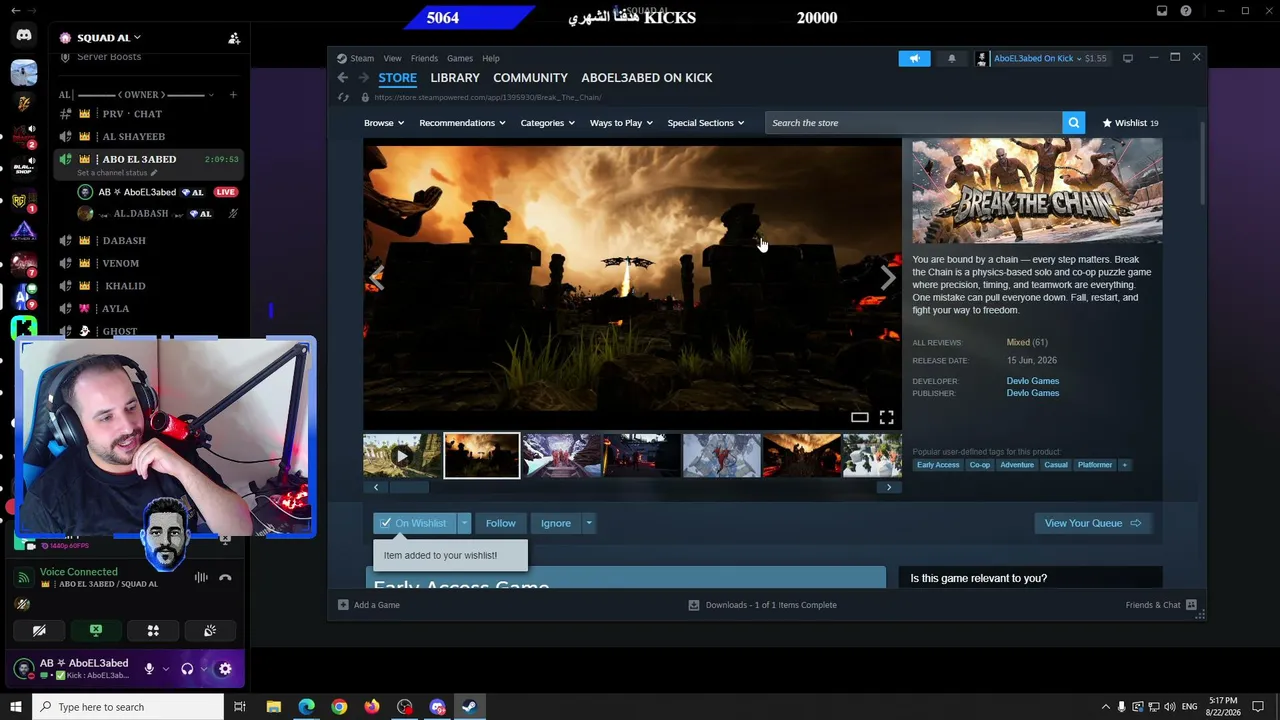Open Windows taskbar search box
The height and width of the screenshot is (720, 1280).
(x=128, y=707)
